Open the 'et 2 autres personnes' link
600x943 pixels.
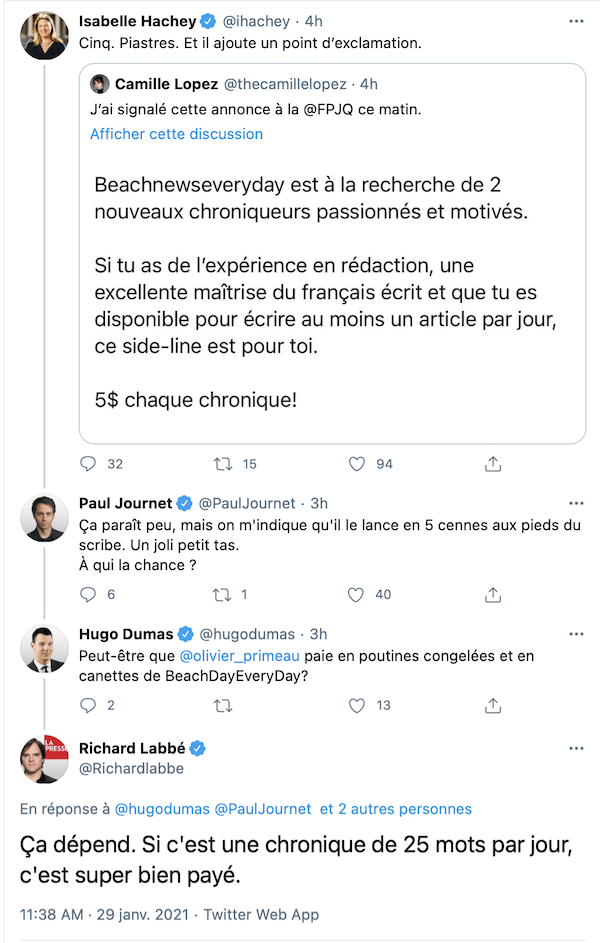[396, 808]
